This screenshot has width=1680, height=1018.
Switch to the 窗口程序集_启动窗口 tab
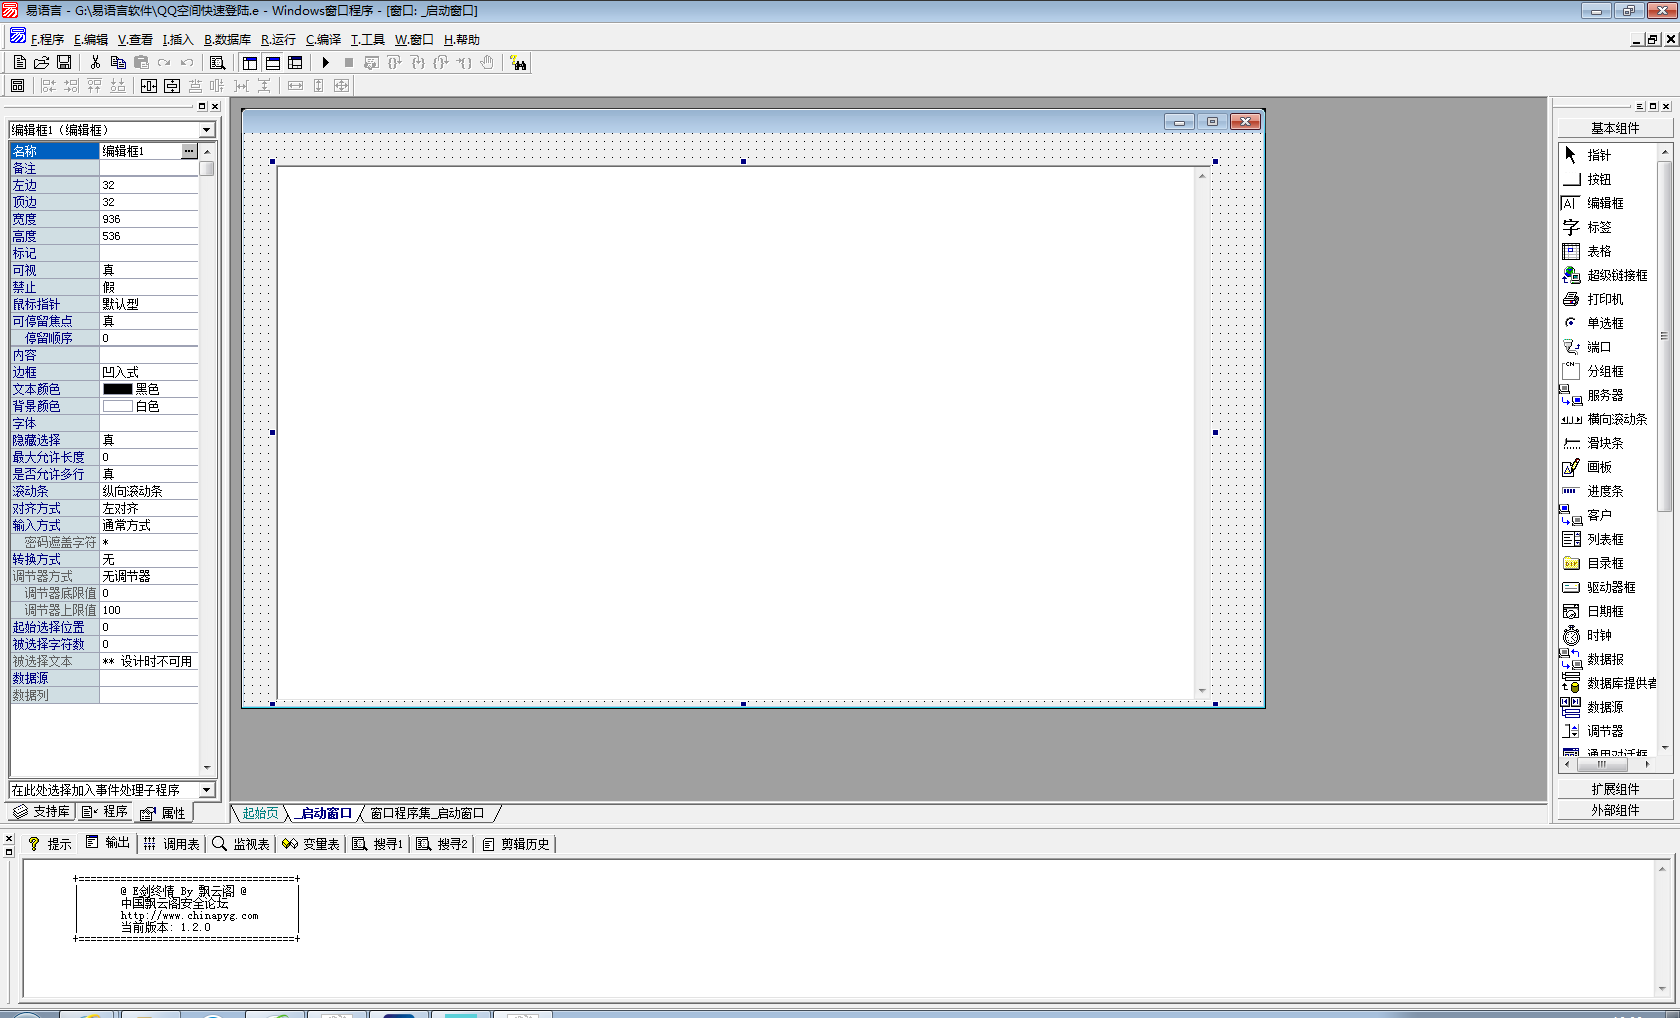[x=427, y=814]
